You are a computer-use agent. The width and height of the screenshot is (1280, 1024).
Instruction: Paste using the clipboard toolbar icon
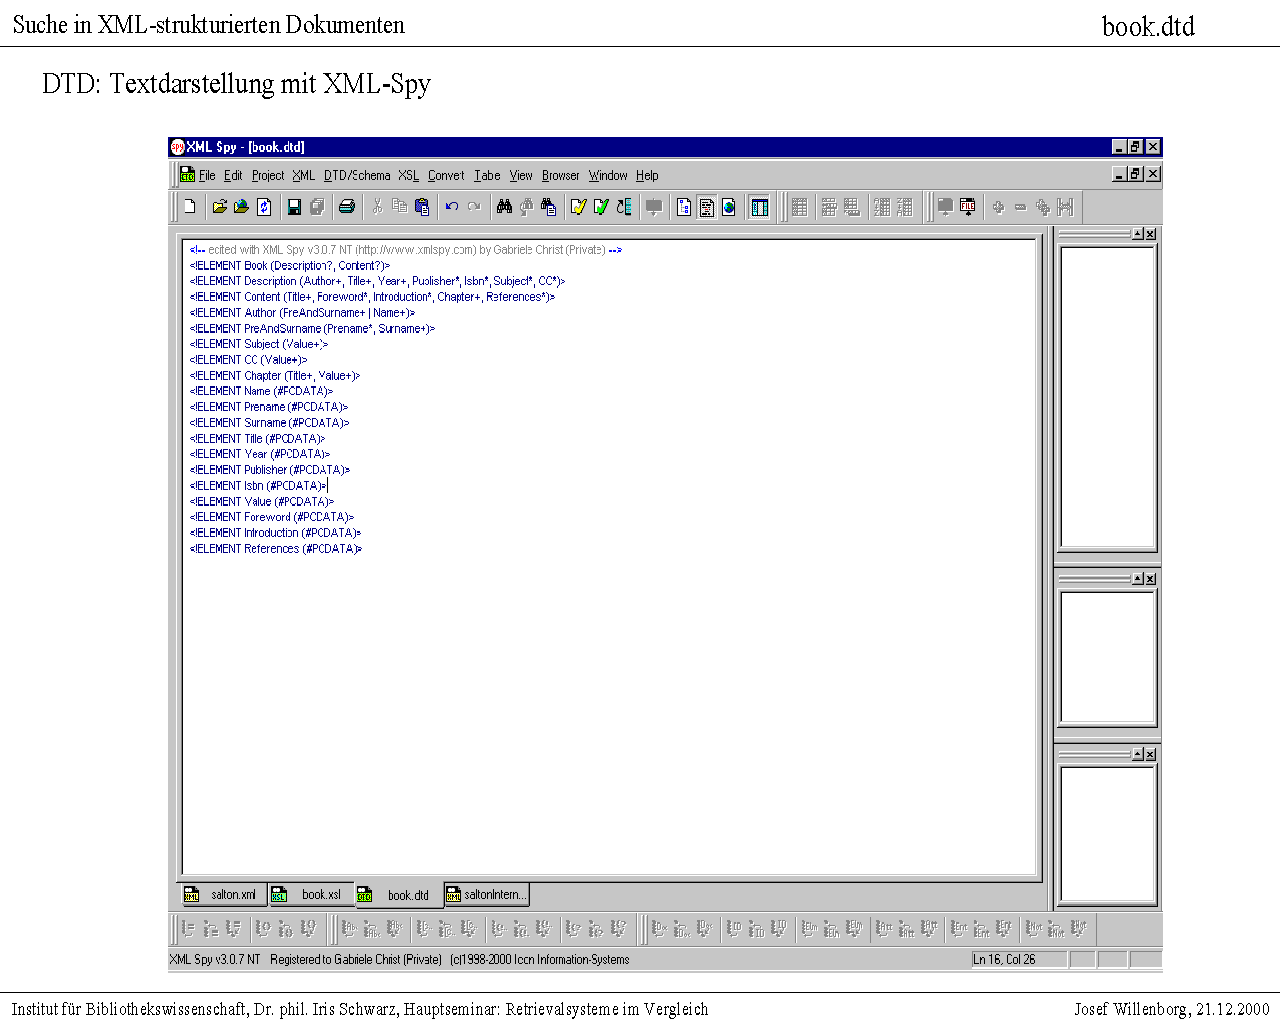(x=422, y=207)
